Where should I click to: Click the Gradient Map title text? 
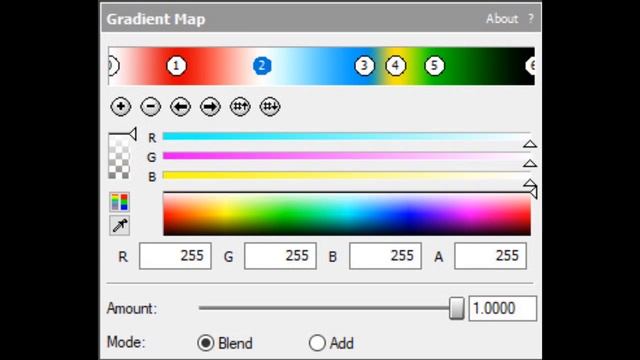[156, 19]
